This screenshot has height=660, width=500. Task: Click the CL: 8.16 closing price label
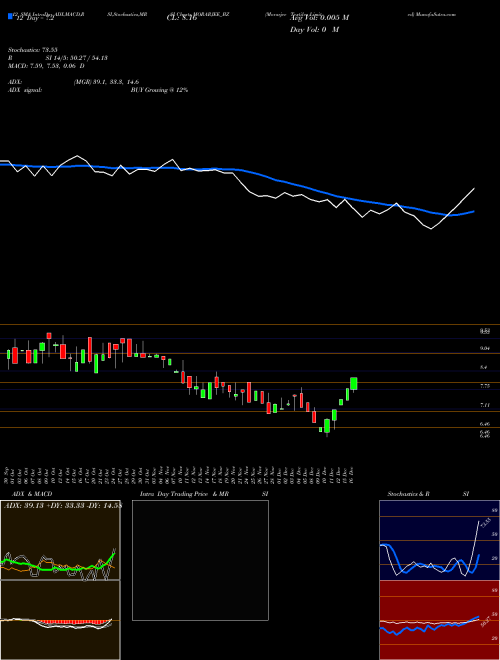click(x=181, y=18)
